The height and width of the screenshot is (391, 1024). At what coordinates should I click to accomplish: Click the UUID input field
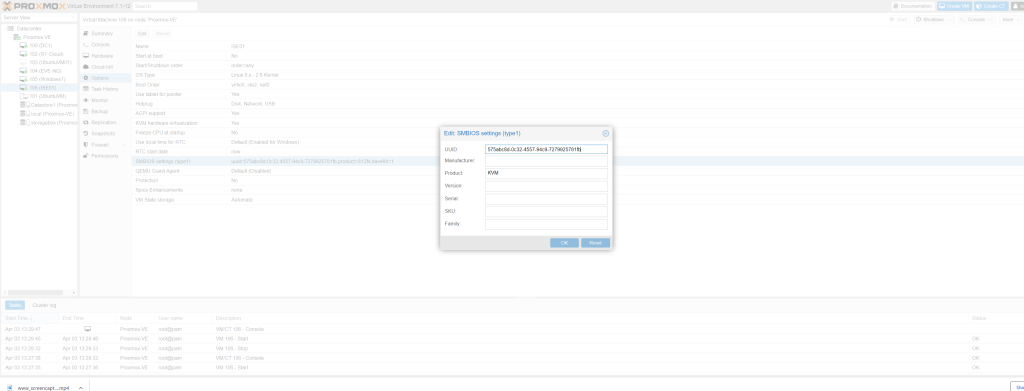[546, 149]
